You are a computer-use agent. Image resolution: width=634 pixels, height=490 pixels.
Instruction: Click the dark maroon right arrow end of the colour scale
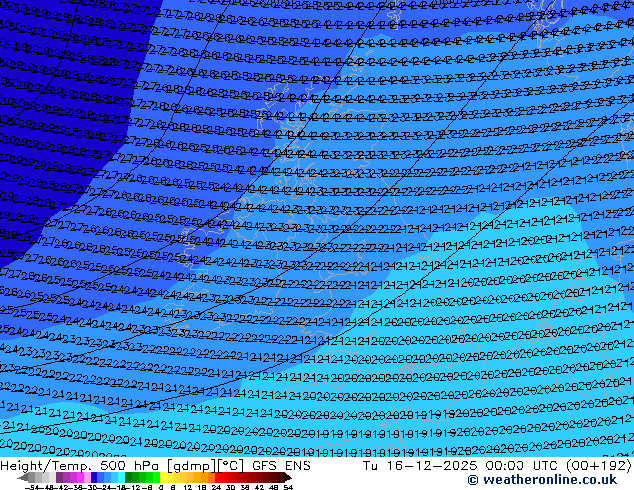tap(288, 477)
